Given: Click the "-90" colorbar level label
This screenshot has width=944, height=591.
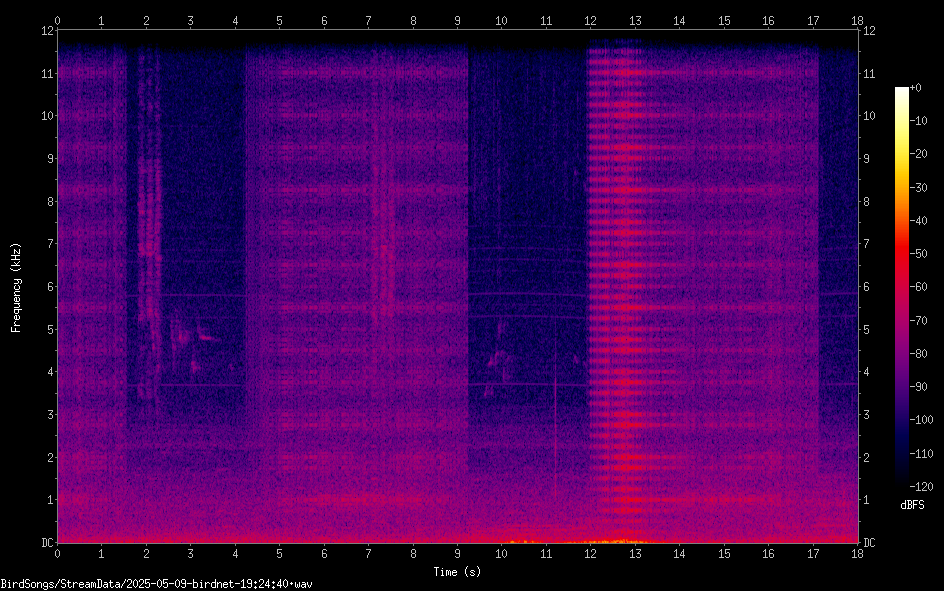Looking at the screenshot, I should point(918,387).
